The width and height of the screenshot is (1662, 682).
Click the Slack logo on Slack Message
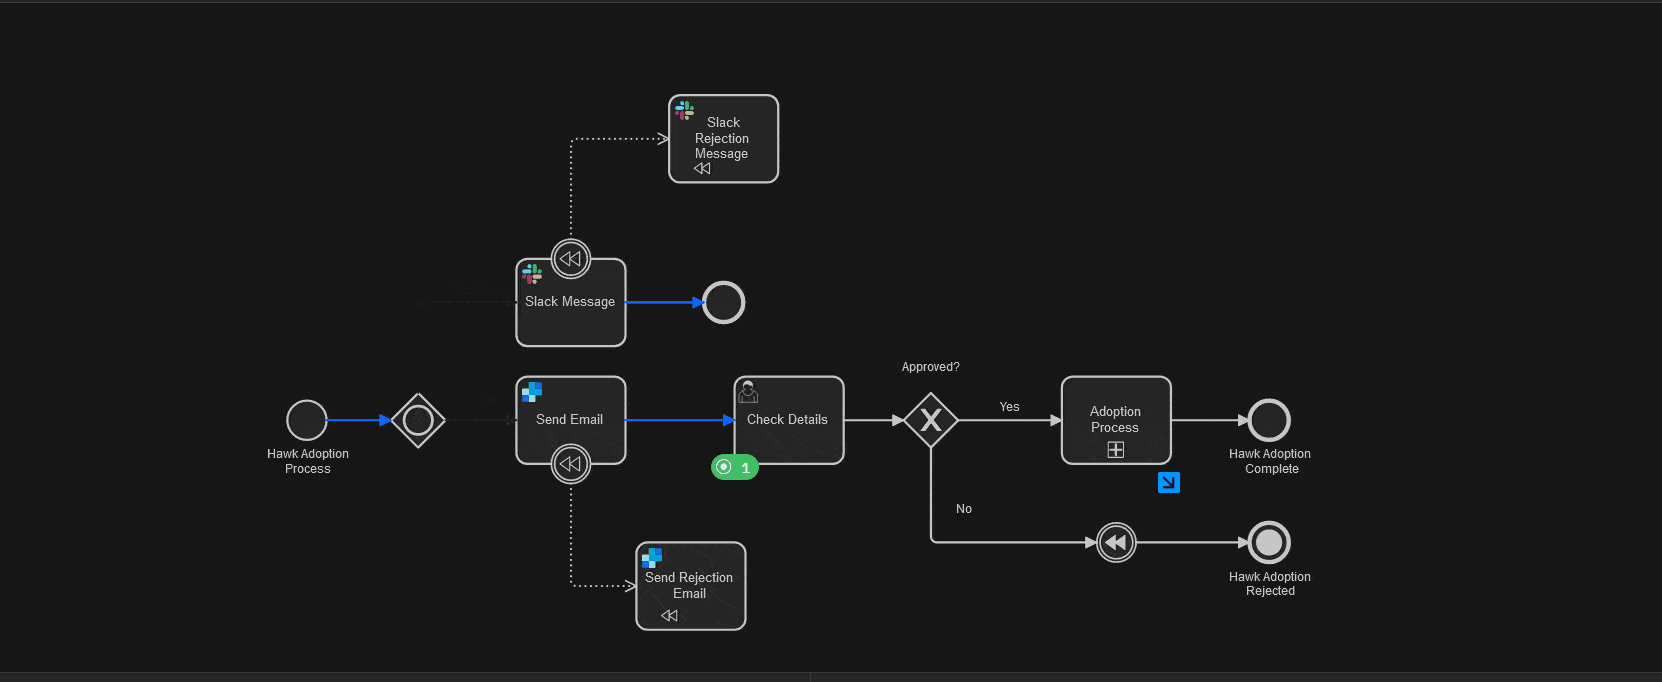pos(532,273)
